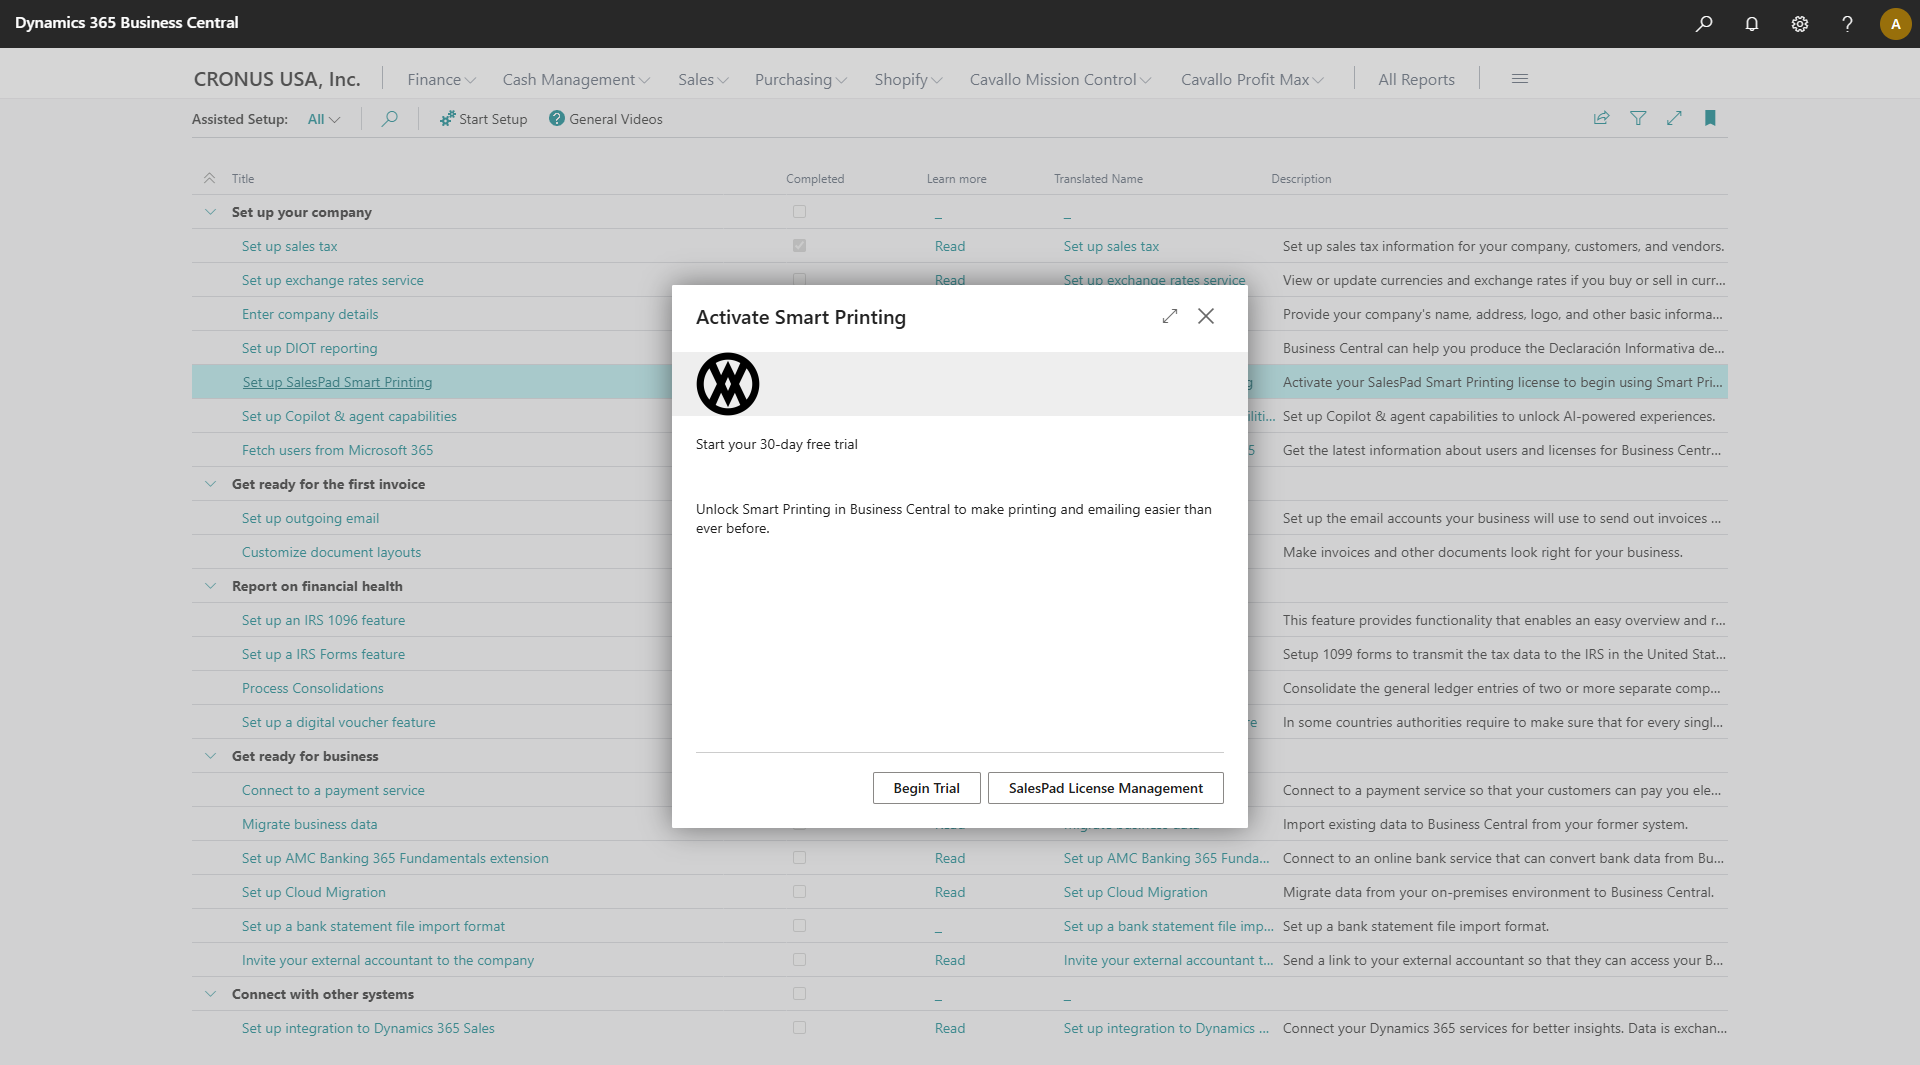Sort by the Description column header
Image resolution: width=1920 pixels, height=1065 pixels.
pyautogui.click(x=1301, y=178)
